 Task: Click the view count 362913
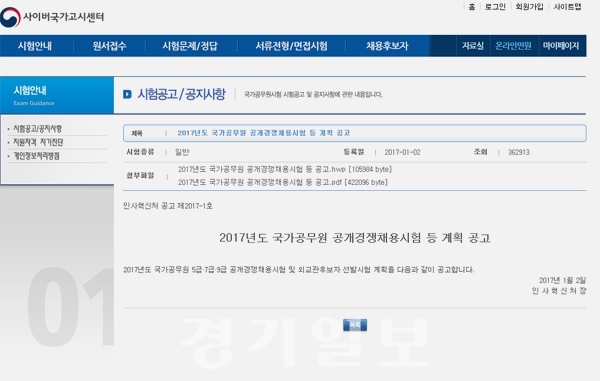(519, 152)
